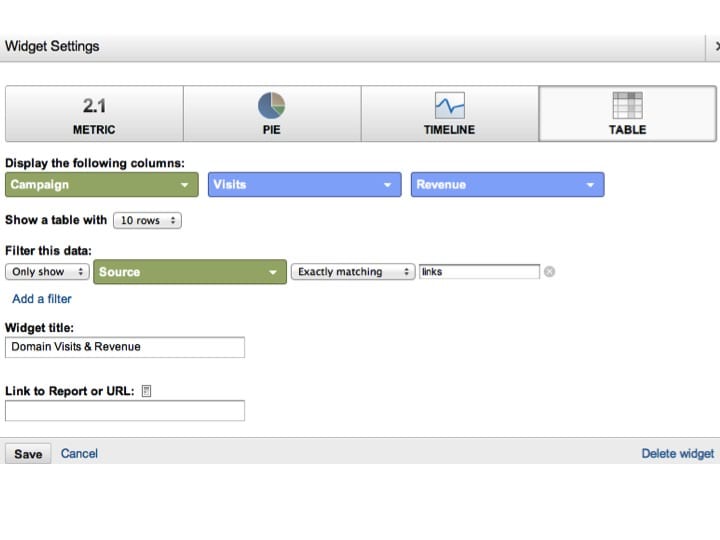The image size is (720, 540).
Task: Click the filter value field containing links
Action: 478,272
